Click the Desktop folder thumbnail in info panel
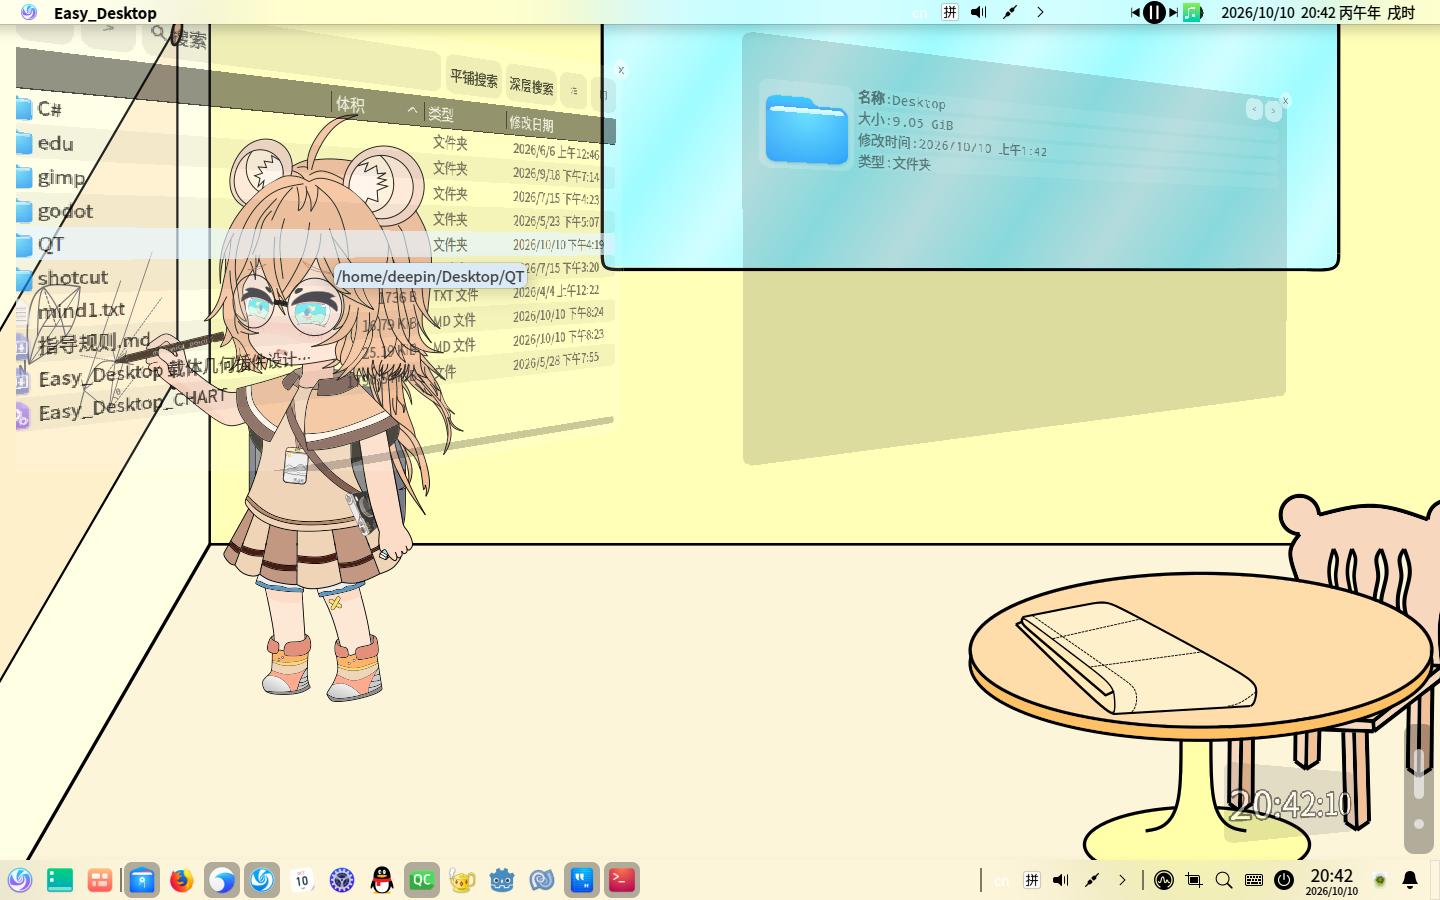 [806, 130]
